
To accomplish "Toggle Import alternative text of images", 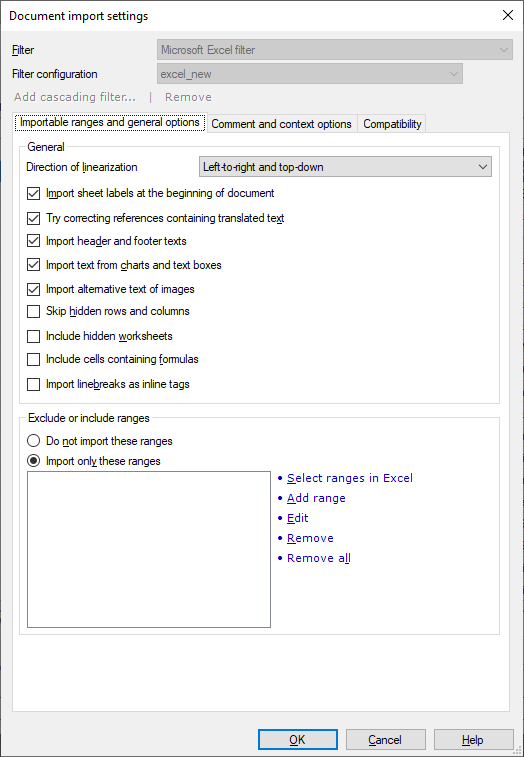I will pyautogui.click(x=33, y=289).
